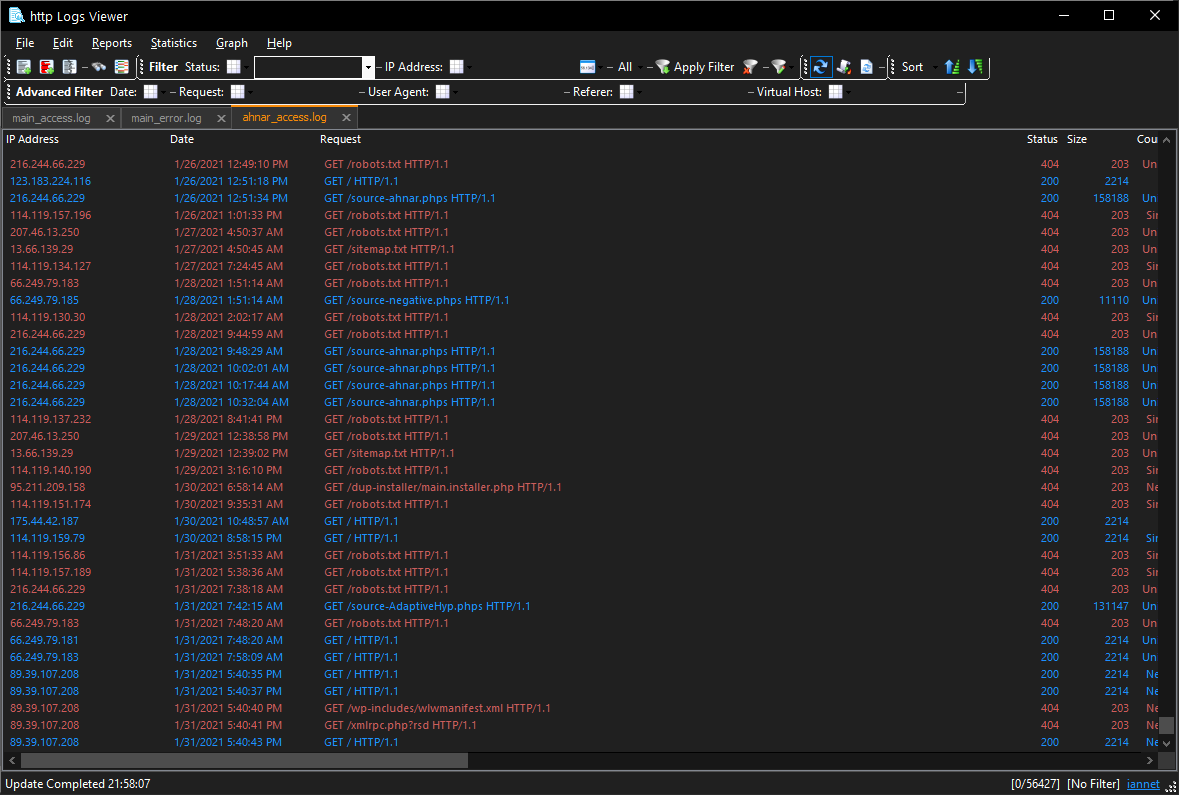Open the Sort dropdown

[935, 67]
